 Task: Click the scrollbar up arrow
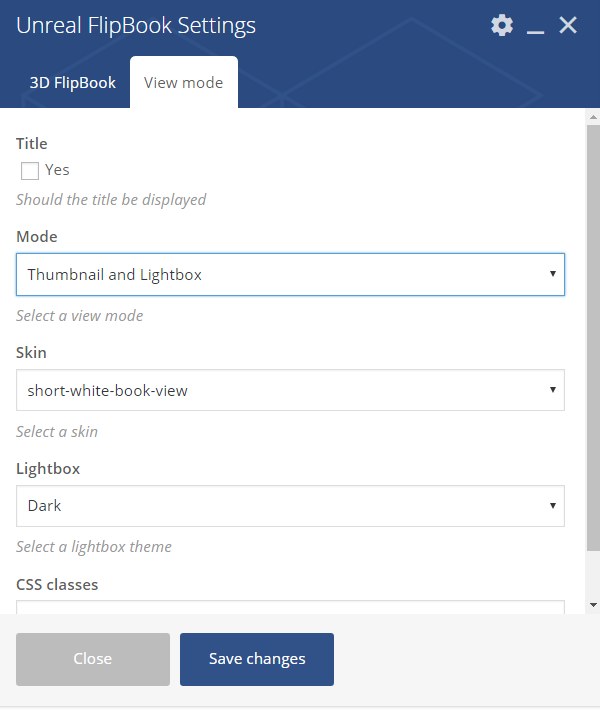point(593,117)
